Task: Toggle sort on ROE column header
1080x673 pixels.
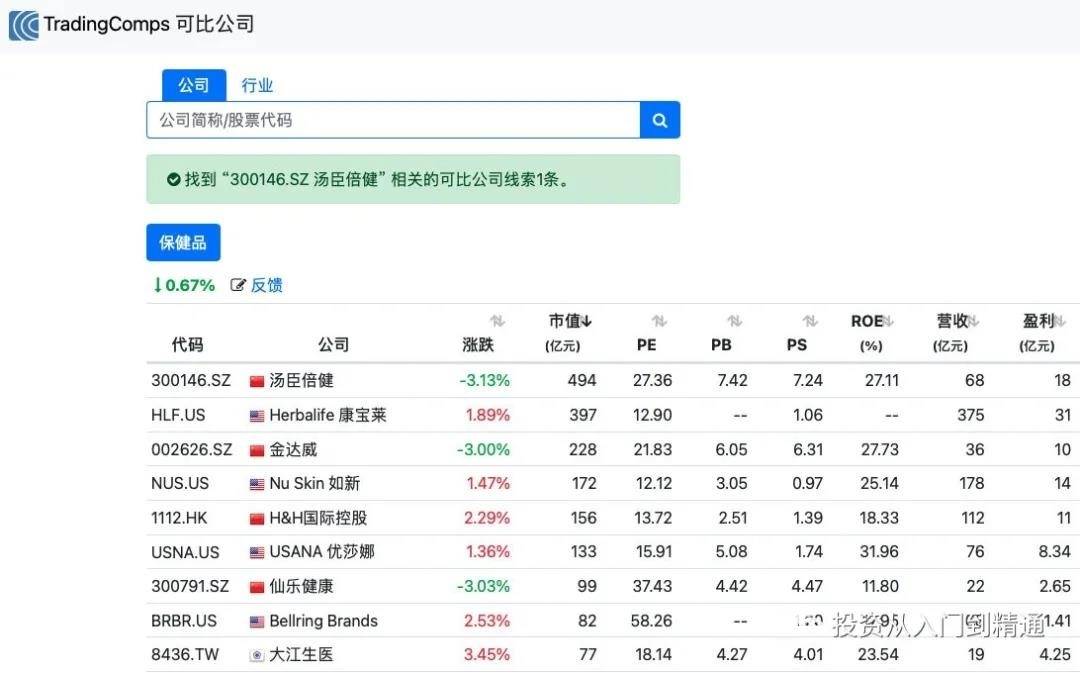Action: click(x=871, y=321)
